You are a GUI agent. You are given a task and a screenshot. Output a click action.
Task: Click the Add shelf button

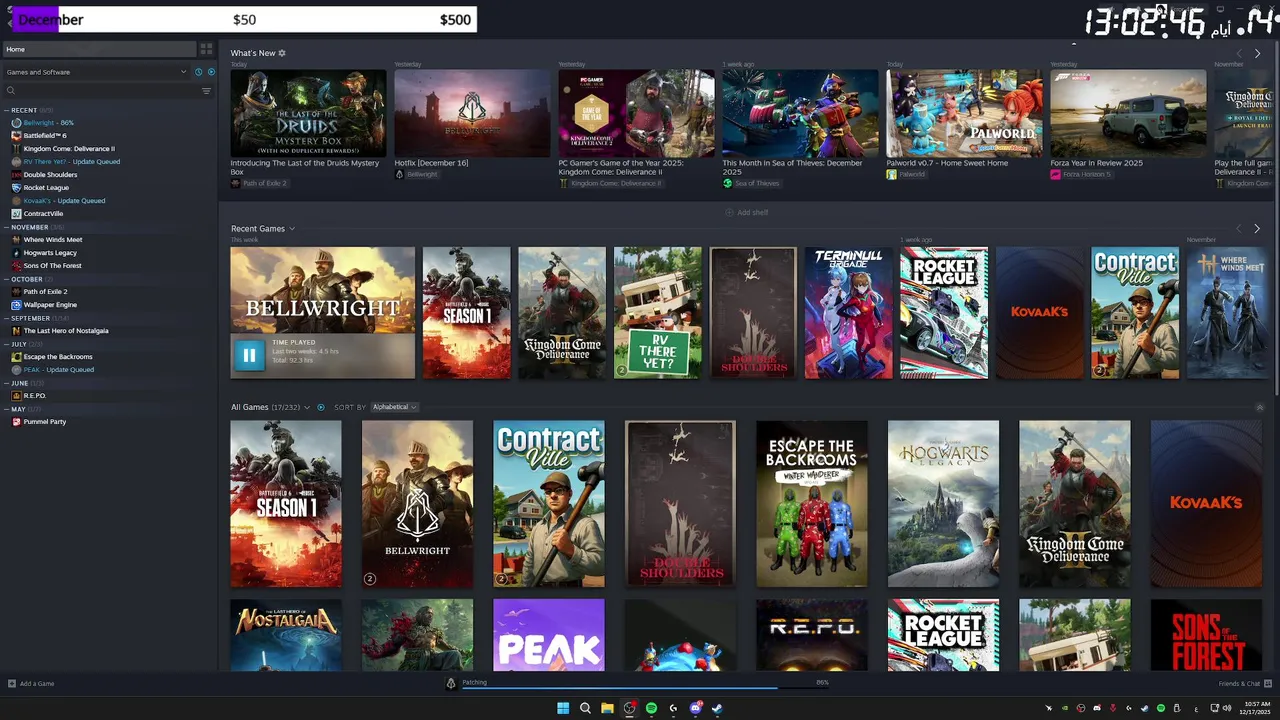(x=747, y=212)
